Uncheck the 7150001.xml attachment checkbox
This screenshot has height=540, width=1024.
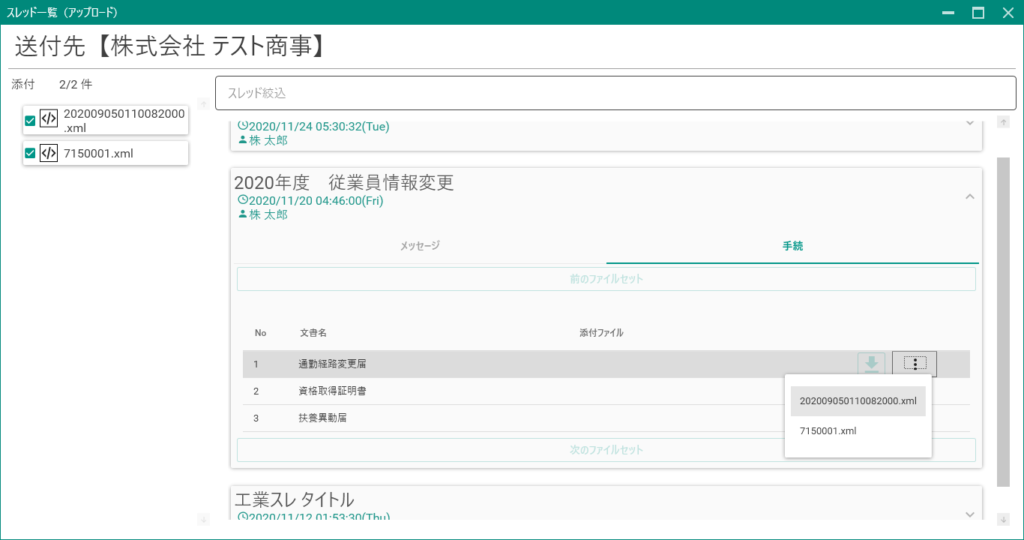pos(30,153)
